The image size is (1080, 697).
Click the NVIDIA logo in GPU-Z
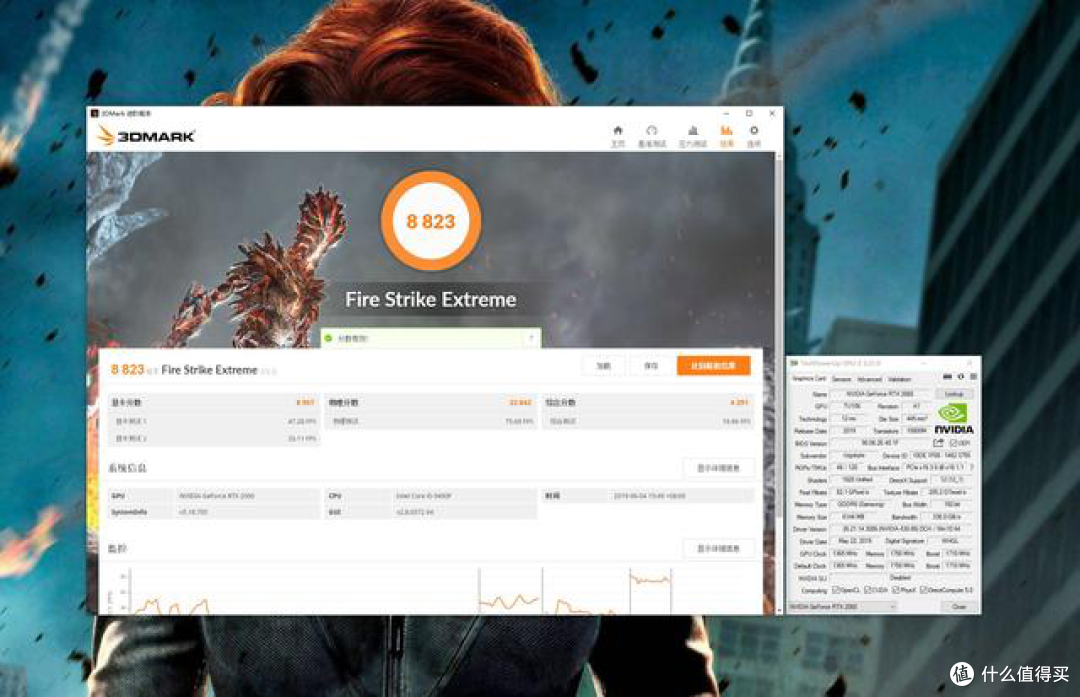pyautogui.click(x=953, y=419)
